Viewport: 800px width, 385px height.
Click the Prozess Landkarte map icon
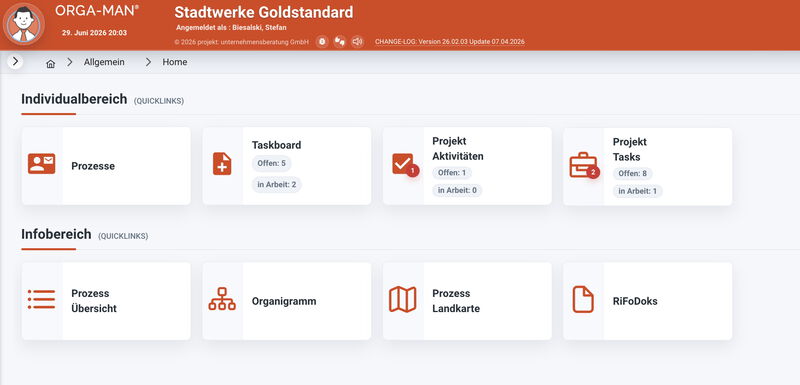pos(403,299)
